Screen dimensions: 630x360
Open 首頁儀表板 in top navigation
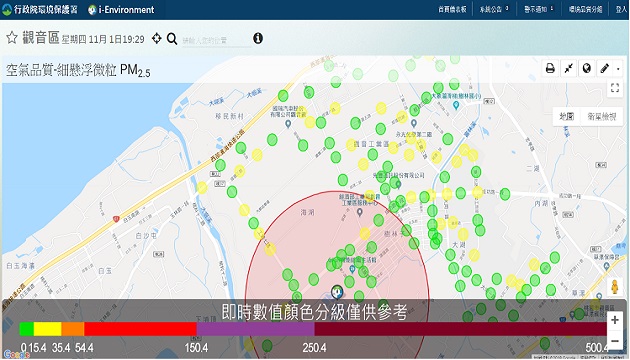(x=452, y=9)
